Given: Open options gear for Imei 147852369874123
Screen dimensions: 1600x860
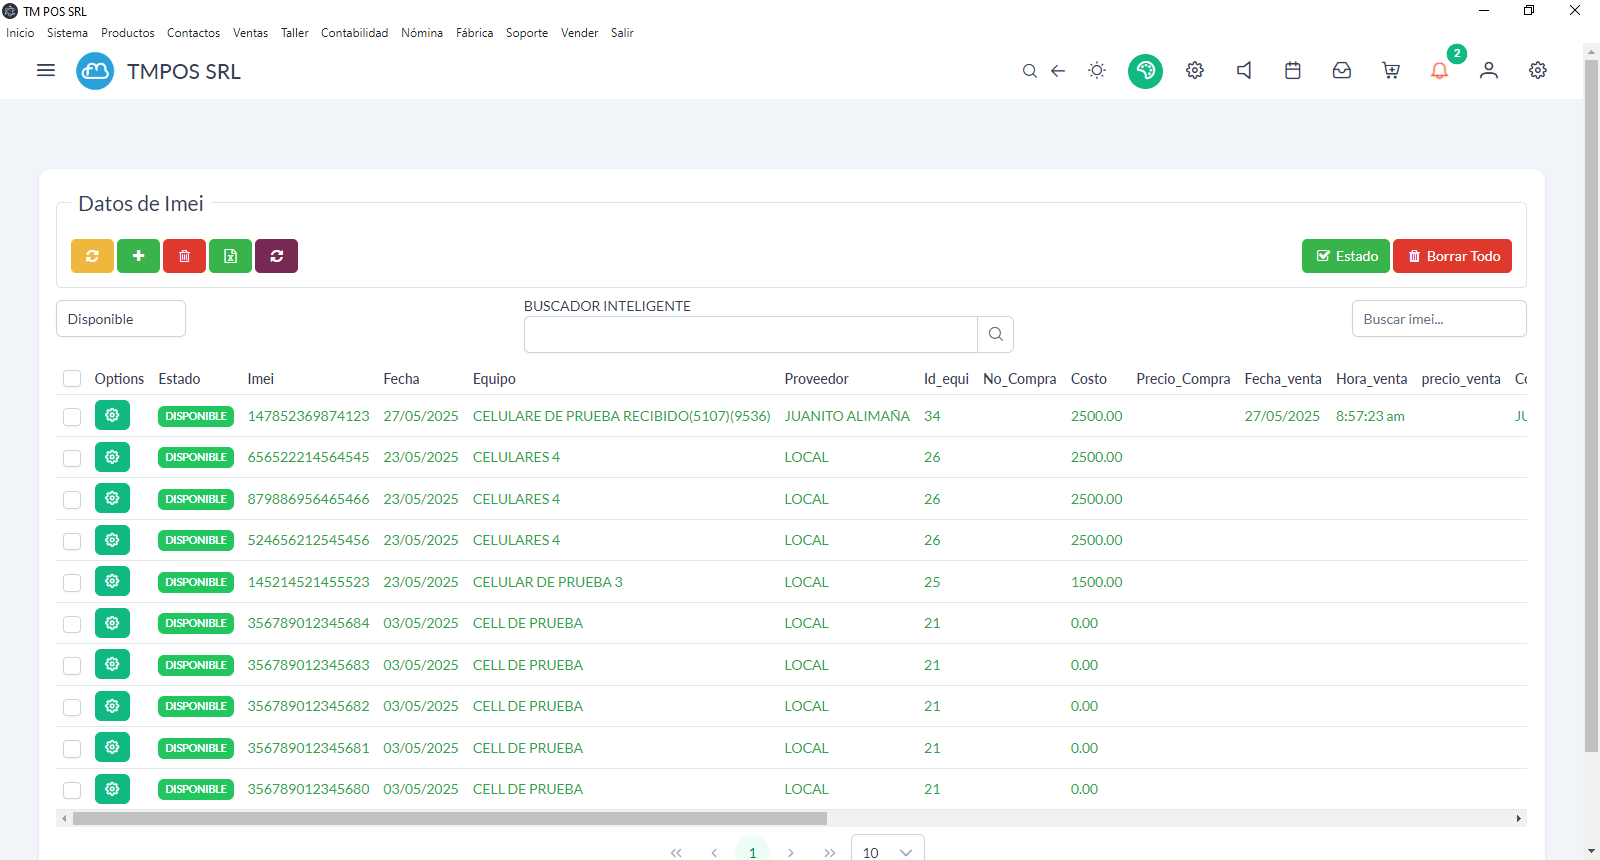Looking at the screenshot, I should (112, 415).
